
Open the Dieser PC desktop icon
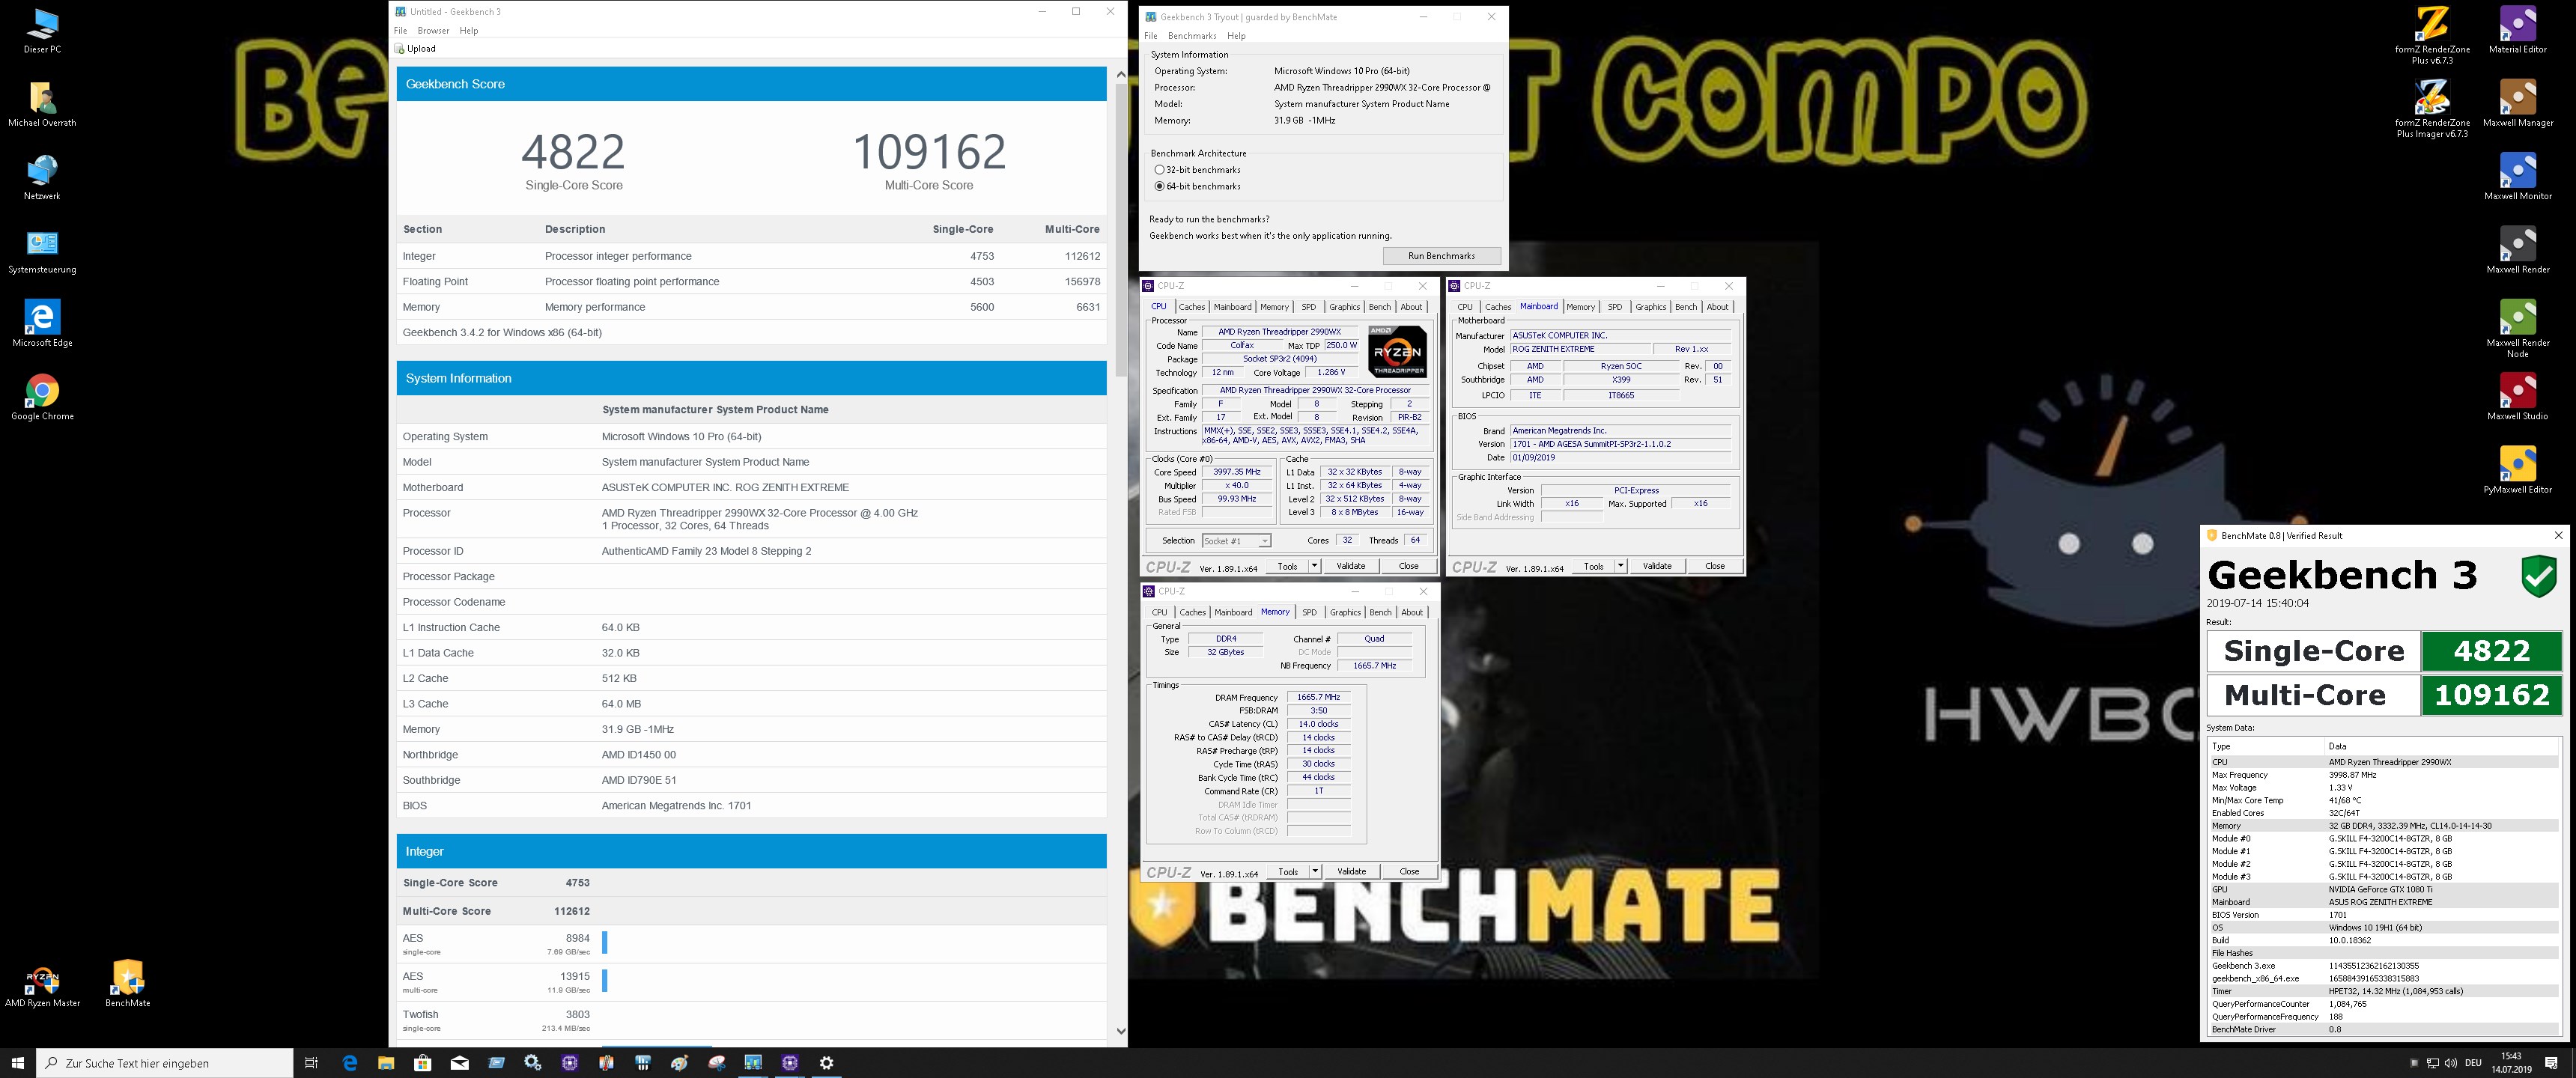tap(42, 30)
